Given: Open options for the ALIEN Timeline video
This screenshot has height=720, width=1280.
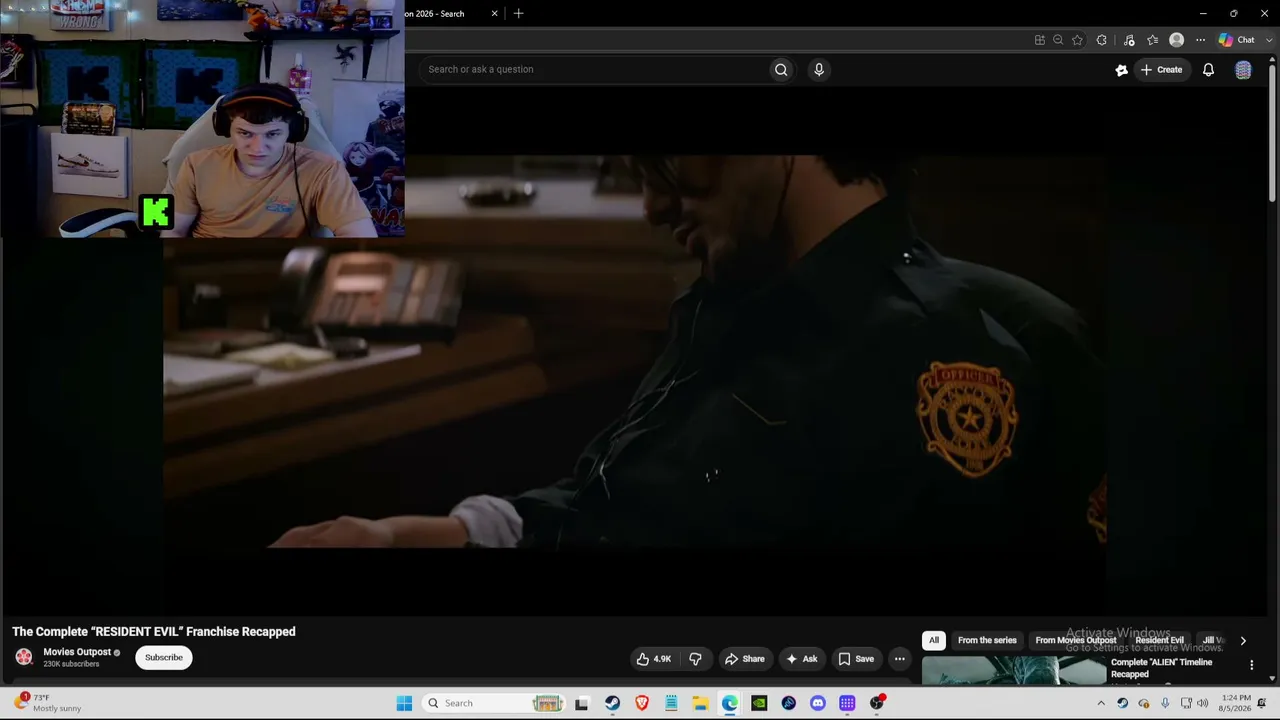Looking at the screenshot, I should pos(1251,665).
